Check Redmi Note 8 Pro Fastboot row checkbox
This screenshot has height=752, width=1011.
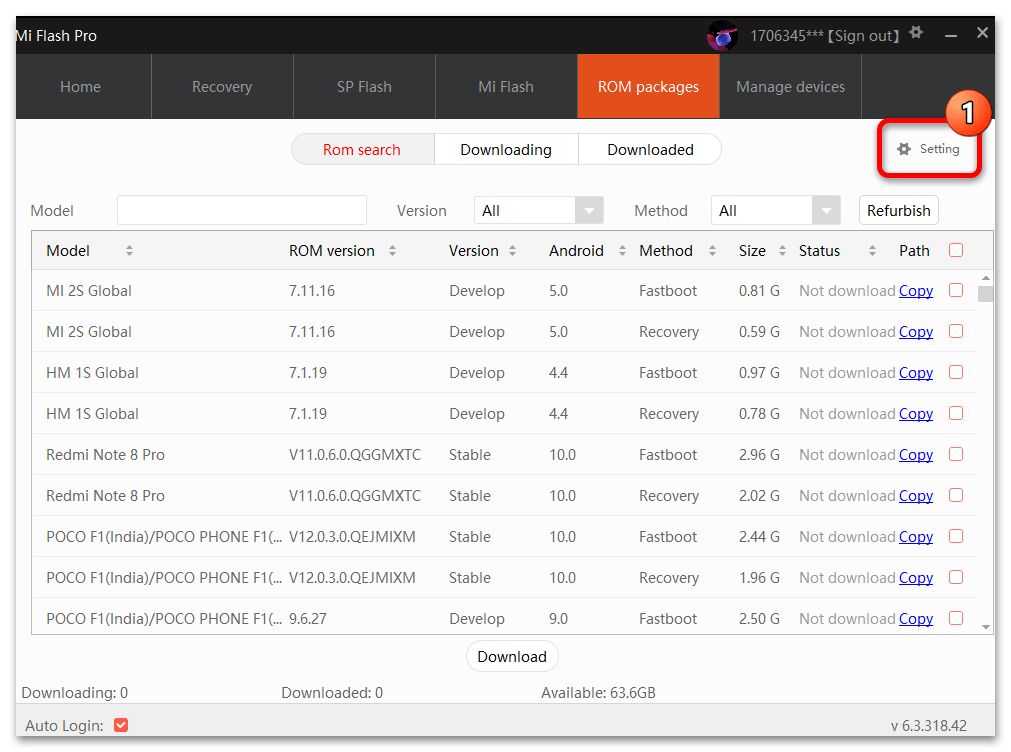(956, 454)
